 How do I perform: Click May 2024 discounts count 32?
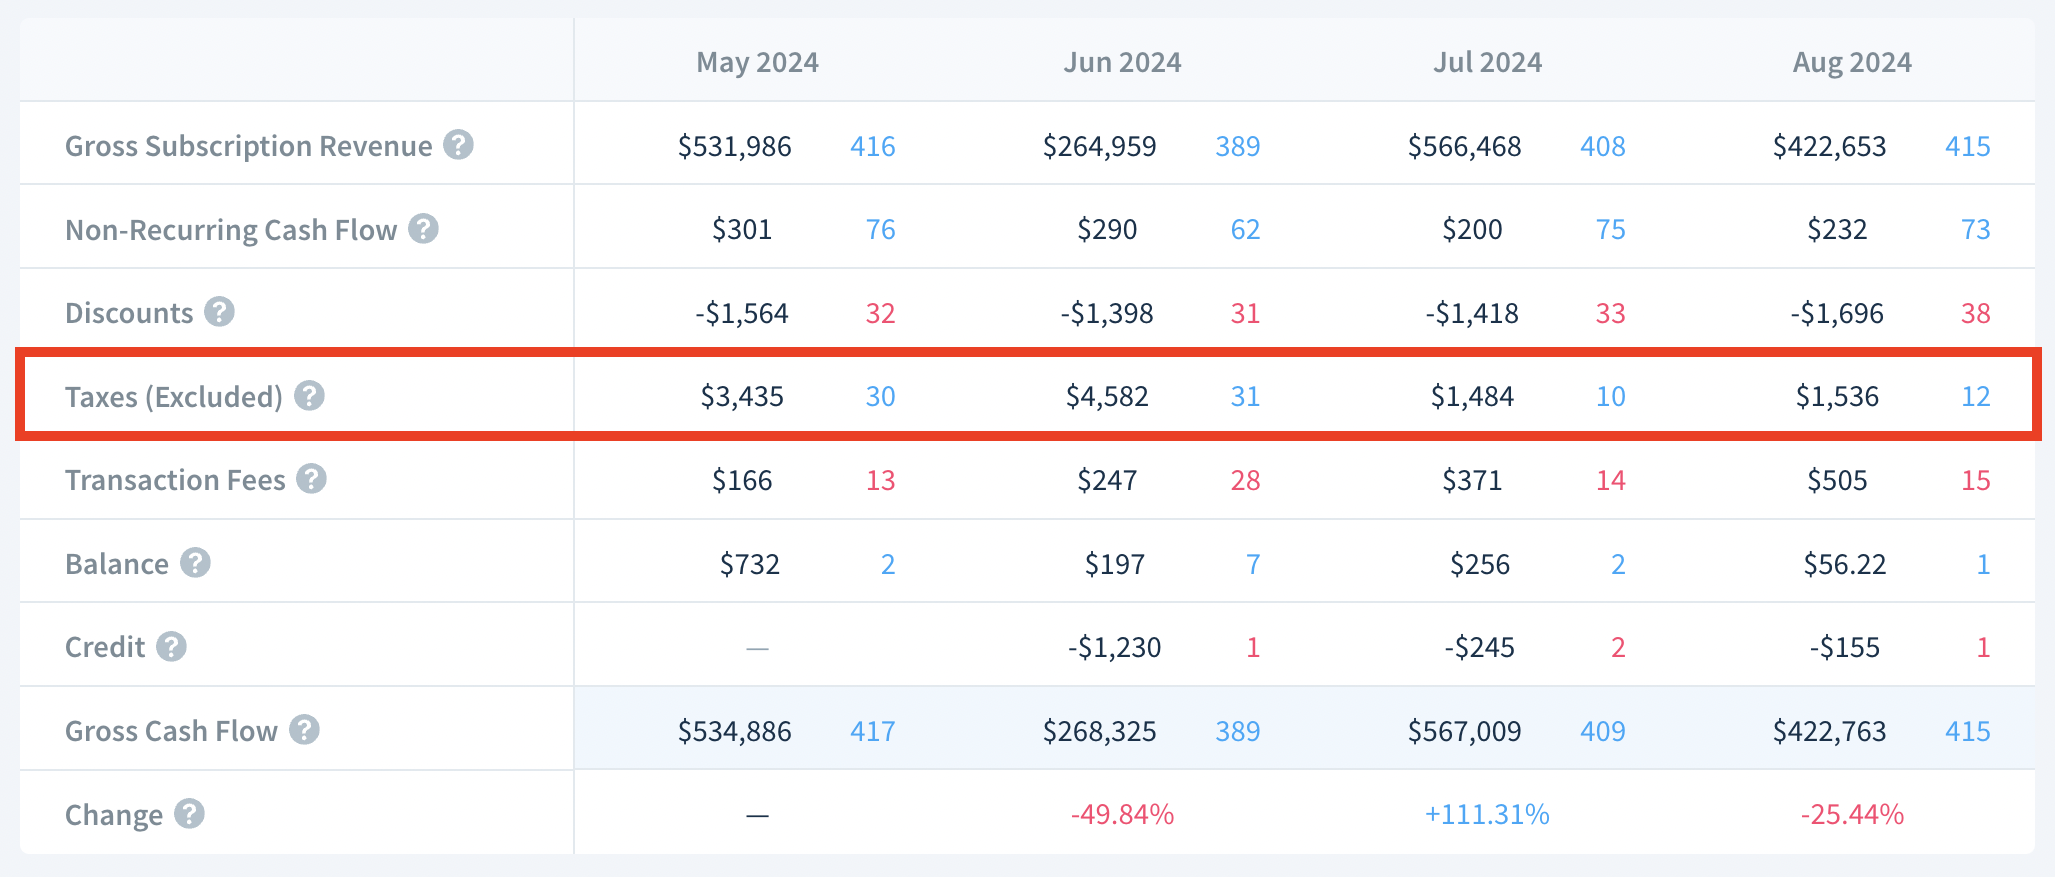tap(880, 313)
